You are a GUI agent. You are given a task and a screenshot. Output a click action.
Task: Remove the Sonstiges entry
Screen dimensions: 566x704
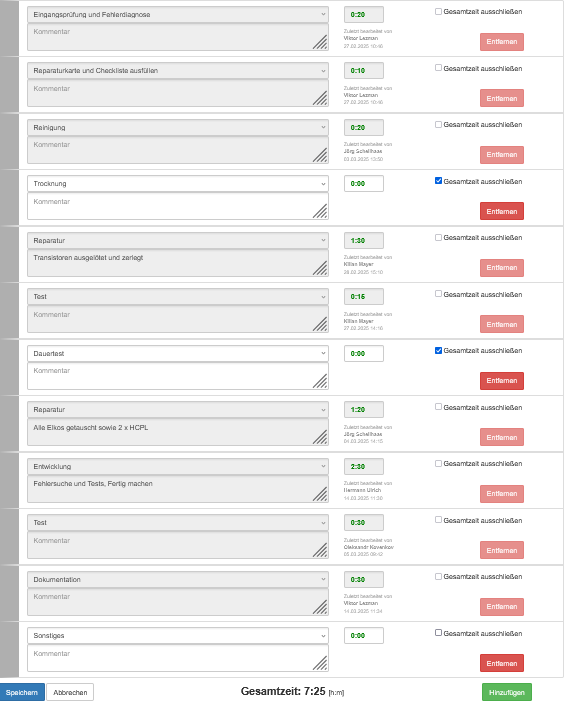(501, 663)
